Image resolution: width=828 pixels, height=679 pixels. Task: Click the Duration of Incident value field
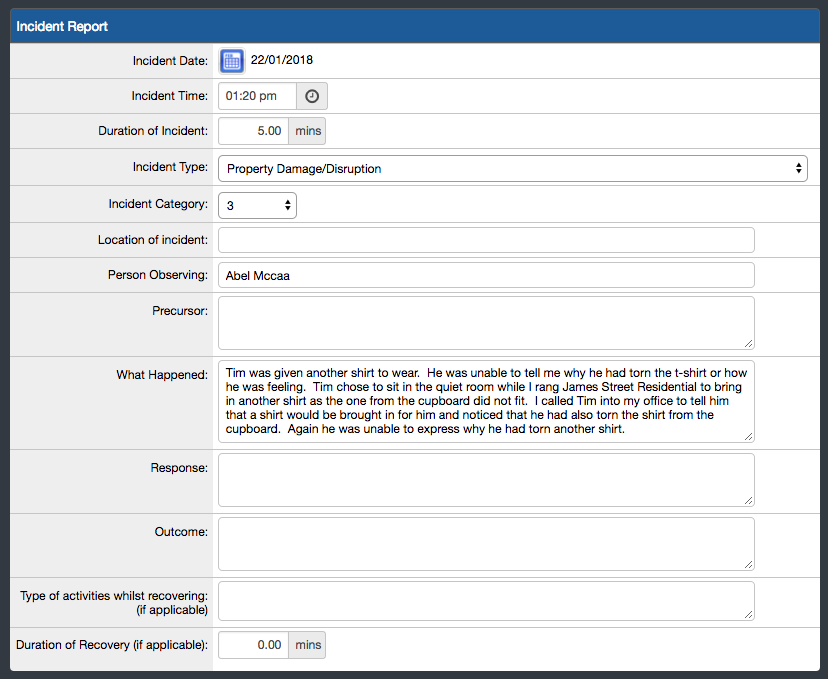[x=255, y=130]
